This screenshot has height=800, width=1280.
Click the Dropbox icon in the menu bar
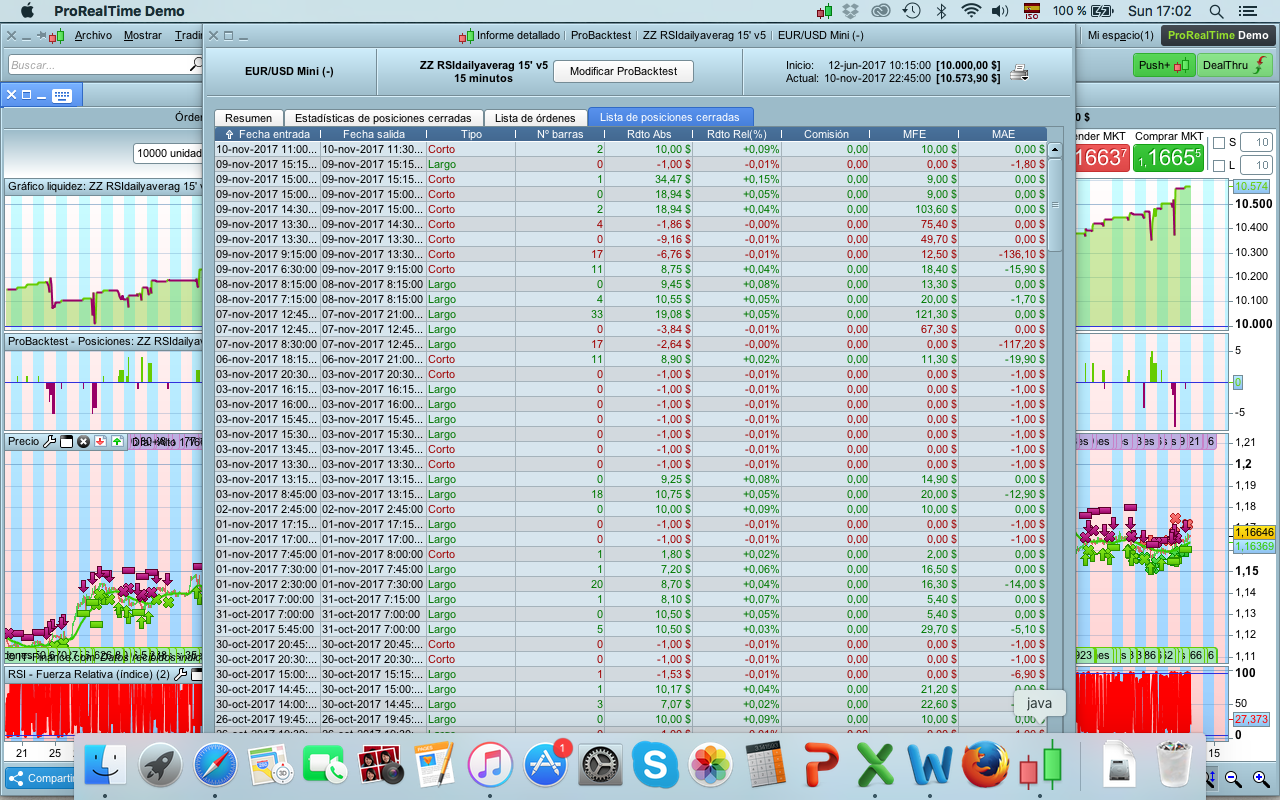[x=851, y=11]
